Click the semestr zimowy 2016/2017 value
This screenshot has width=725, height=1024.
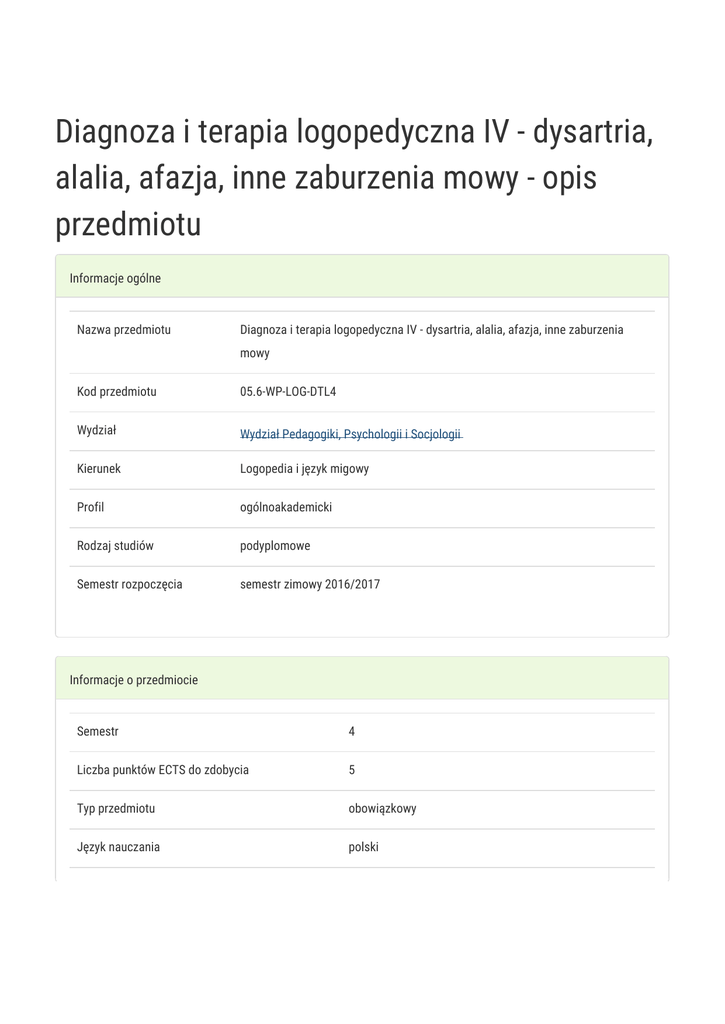[x=310, y=584]
